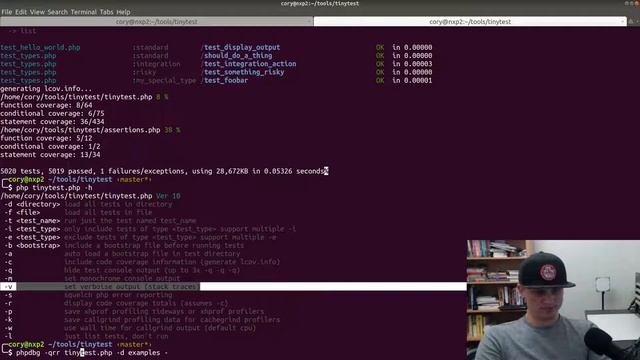640x360 pixels.
Task: Click the 'php tinytest.php -h' command
Action: point(54,188)
